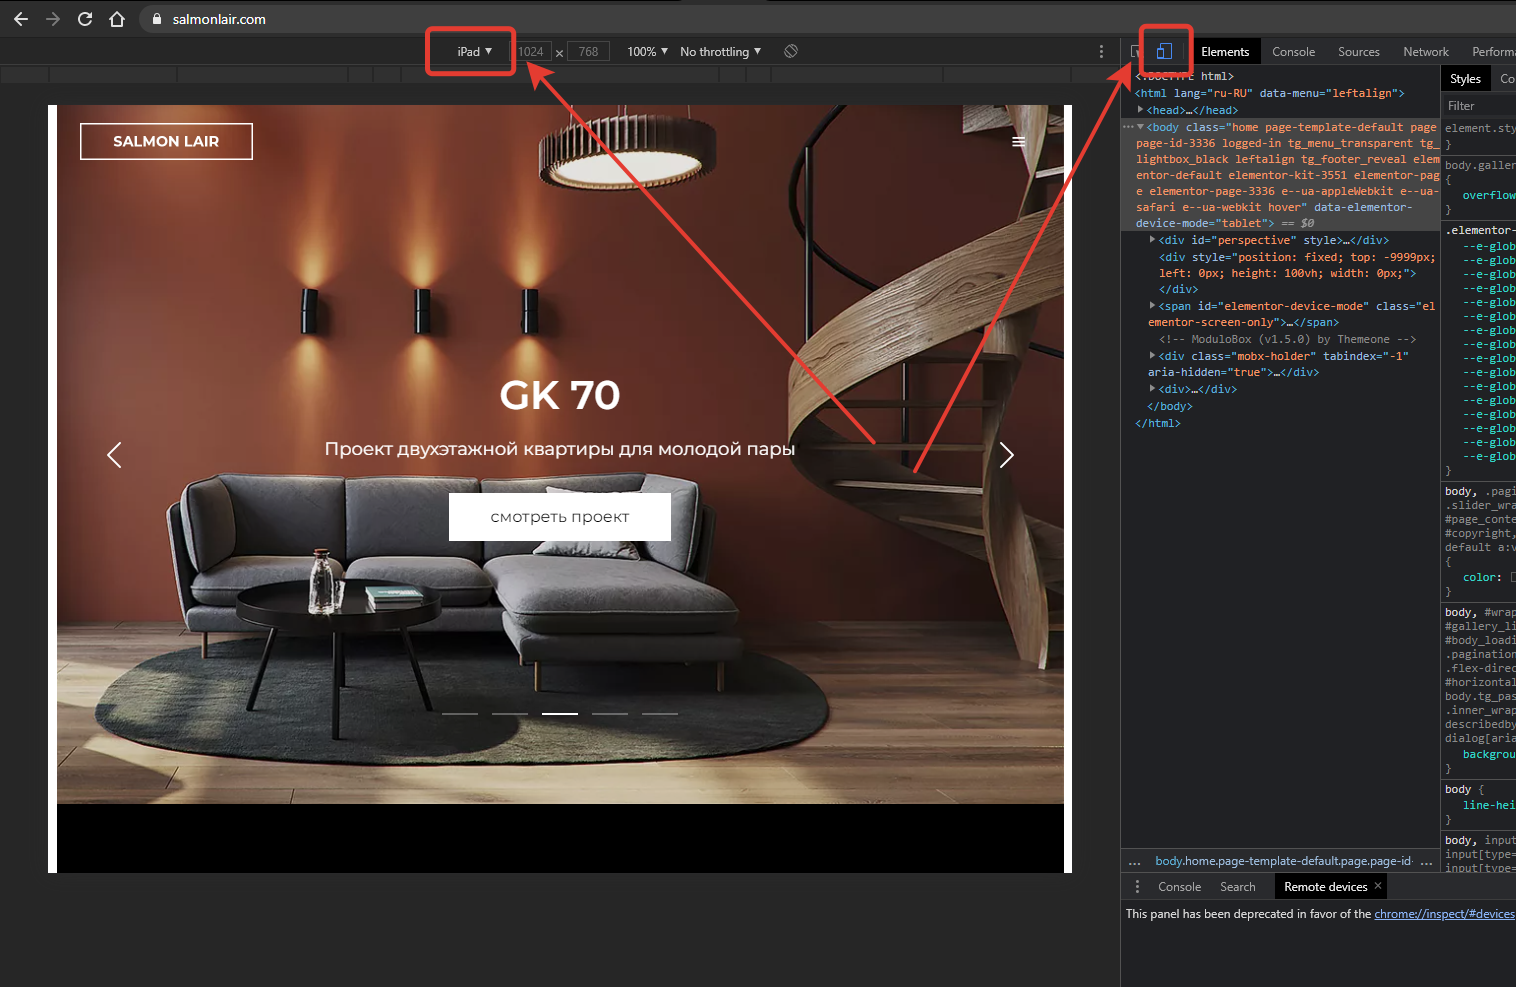Screen dimensions: 1516x987
Task: Open the chrome://inspect/#devices link
Action: click(1443, 914)
